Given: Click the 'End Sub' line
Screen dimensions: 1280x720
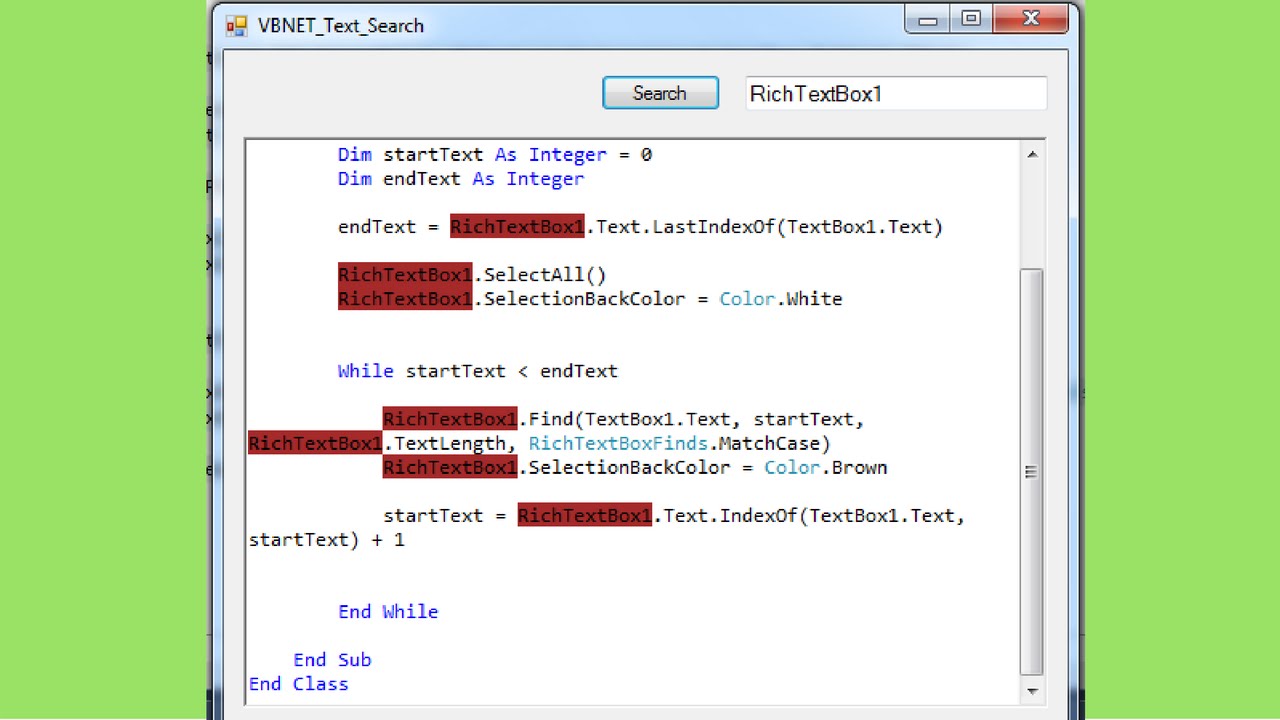Looking at the screenshot, I should click(332, 660).
